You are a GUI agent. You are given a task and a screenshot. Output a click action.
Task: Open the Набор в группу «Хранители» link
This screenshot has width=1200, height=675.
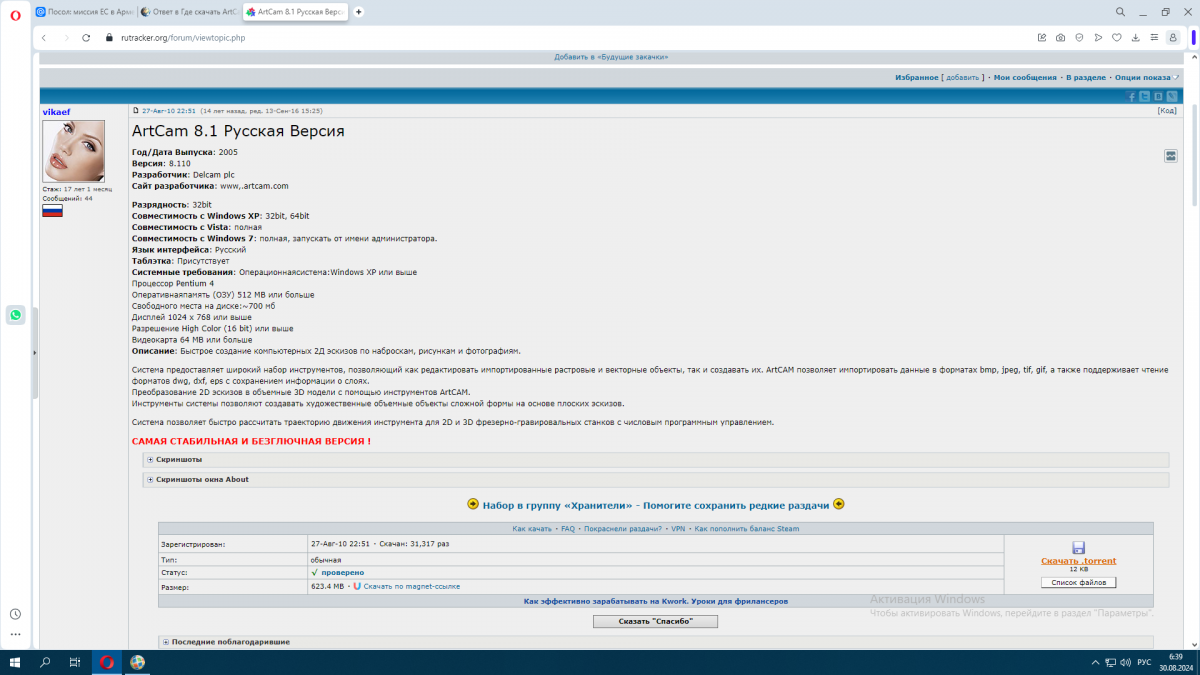656,505
